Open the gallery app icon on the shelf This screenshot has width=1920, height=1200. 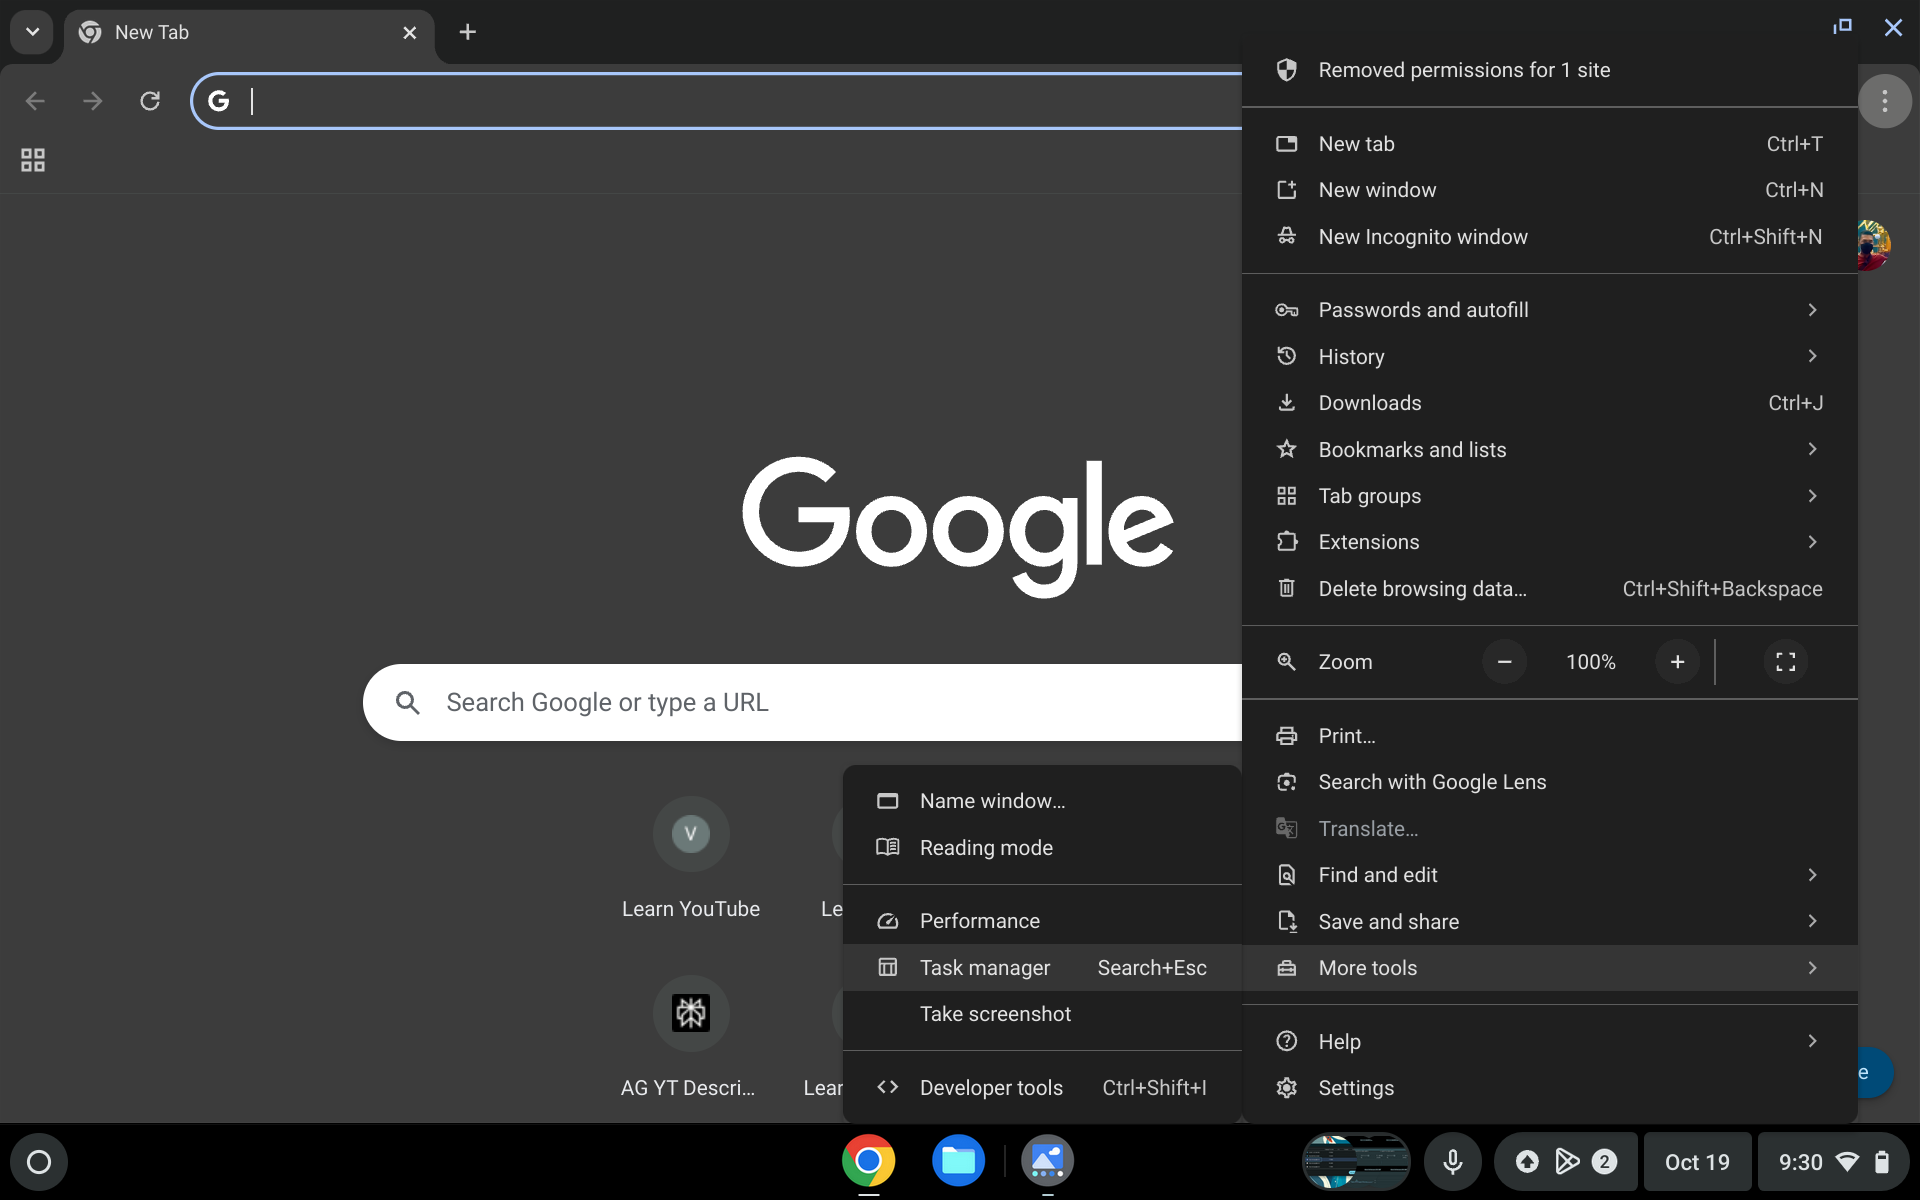coord(1047,1161)
